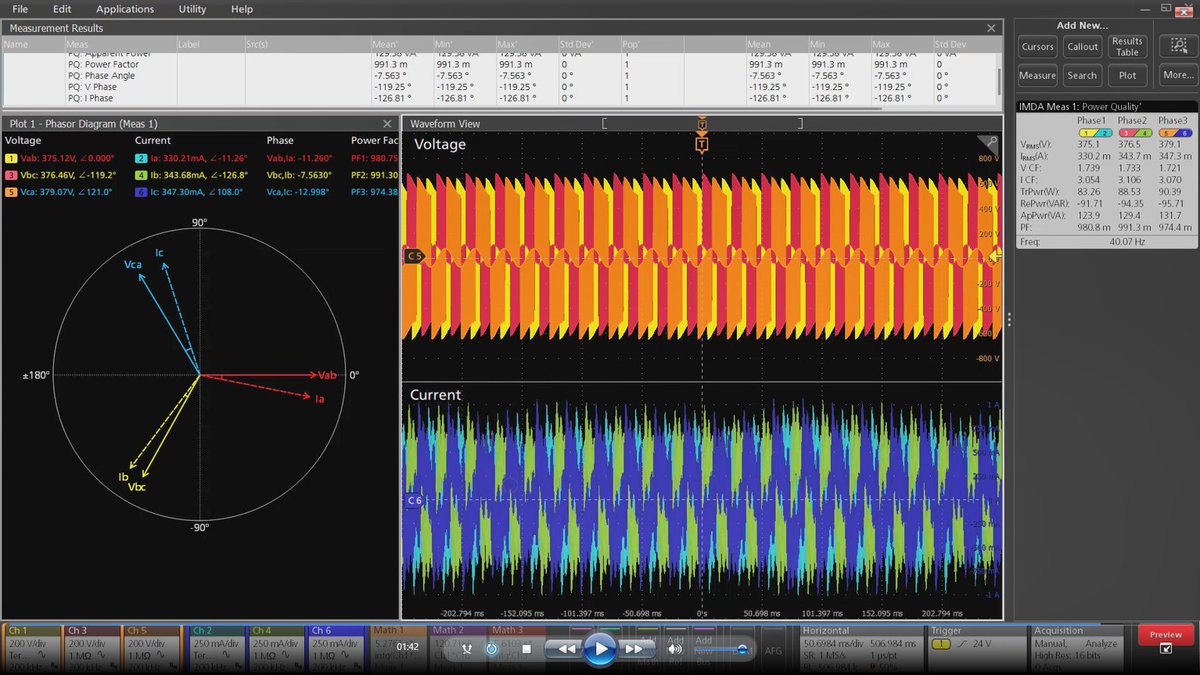1200x675 pixels.
Task: Open the File menu
Action: click(20, 9)
